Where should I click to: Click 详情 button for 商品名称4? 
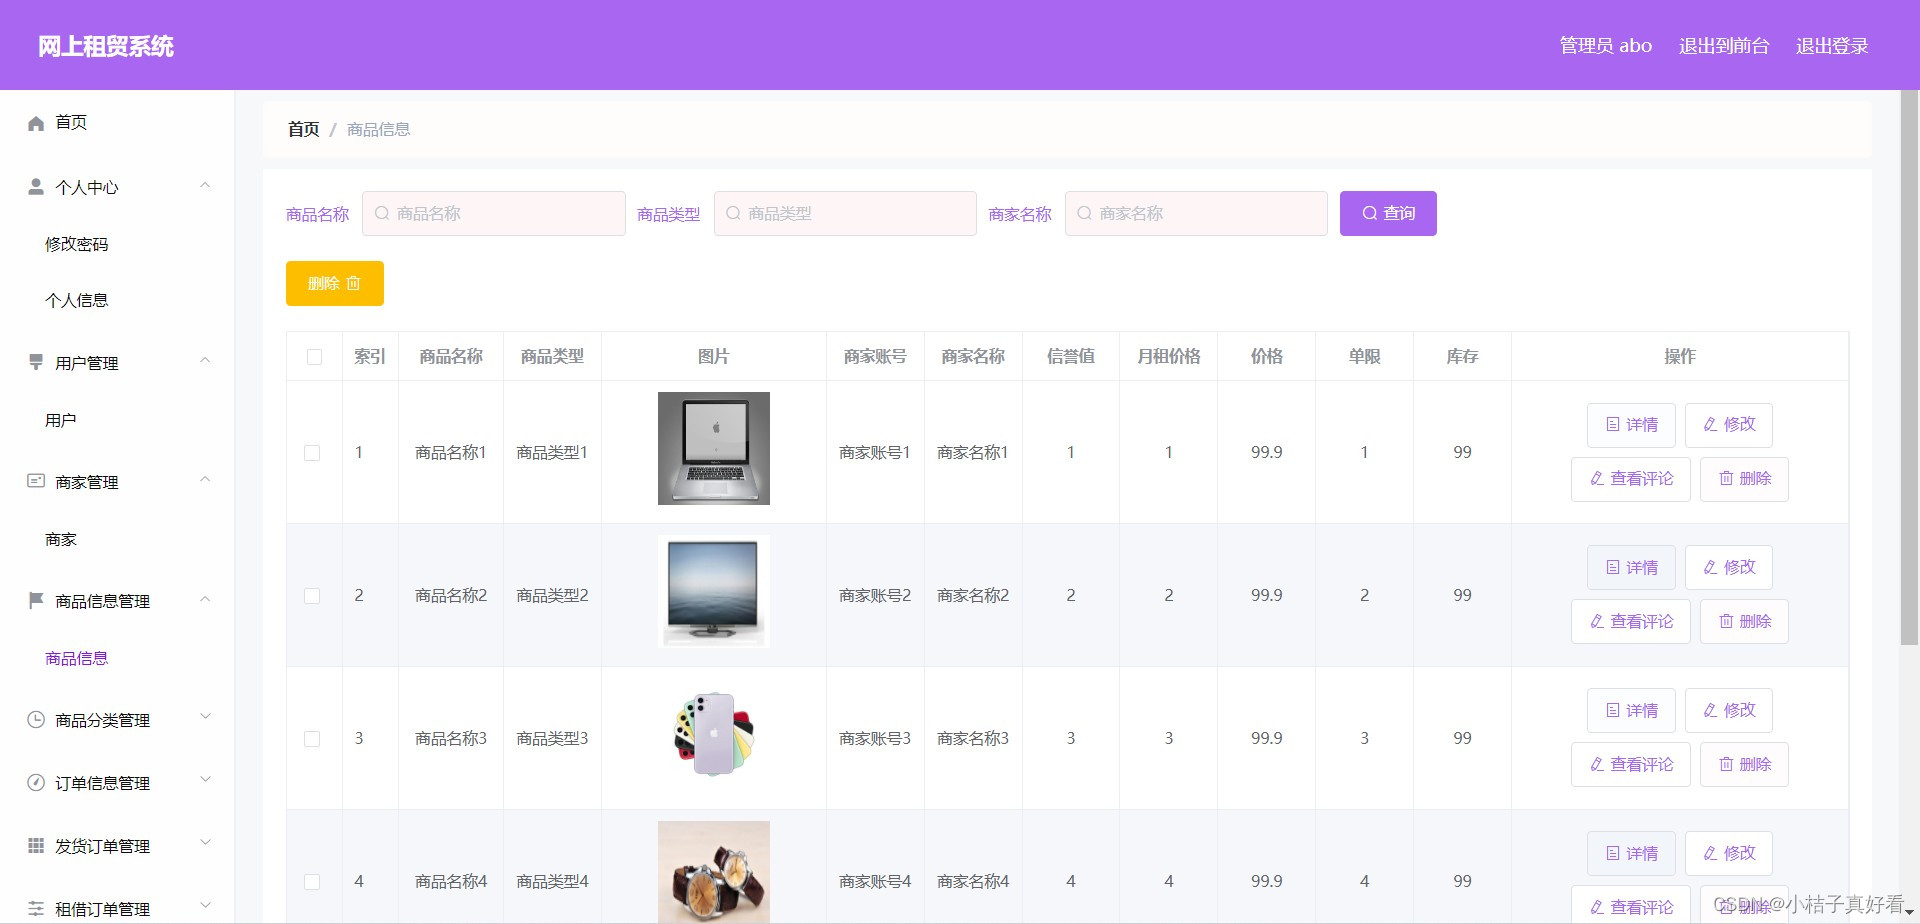coord(1631,854)
